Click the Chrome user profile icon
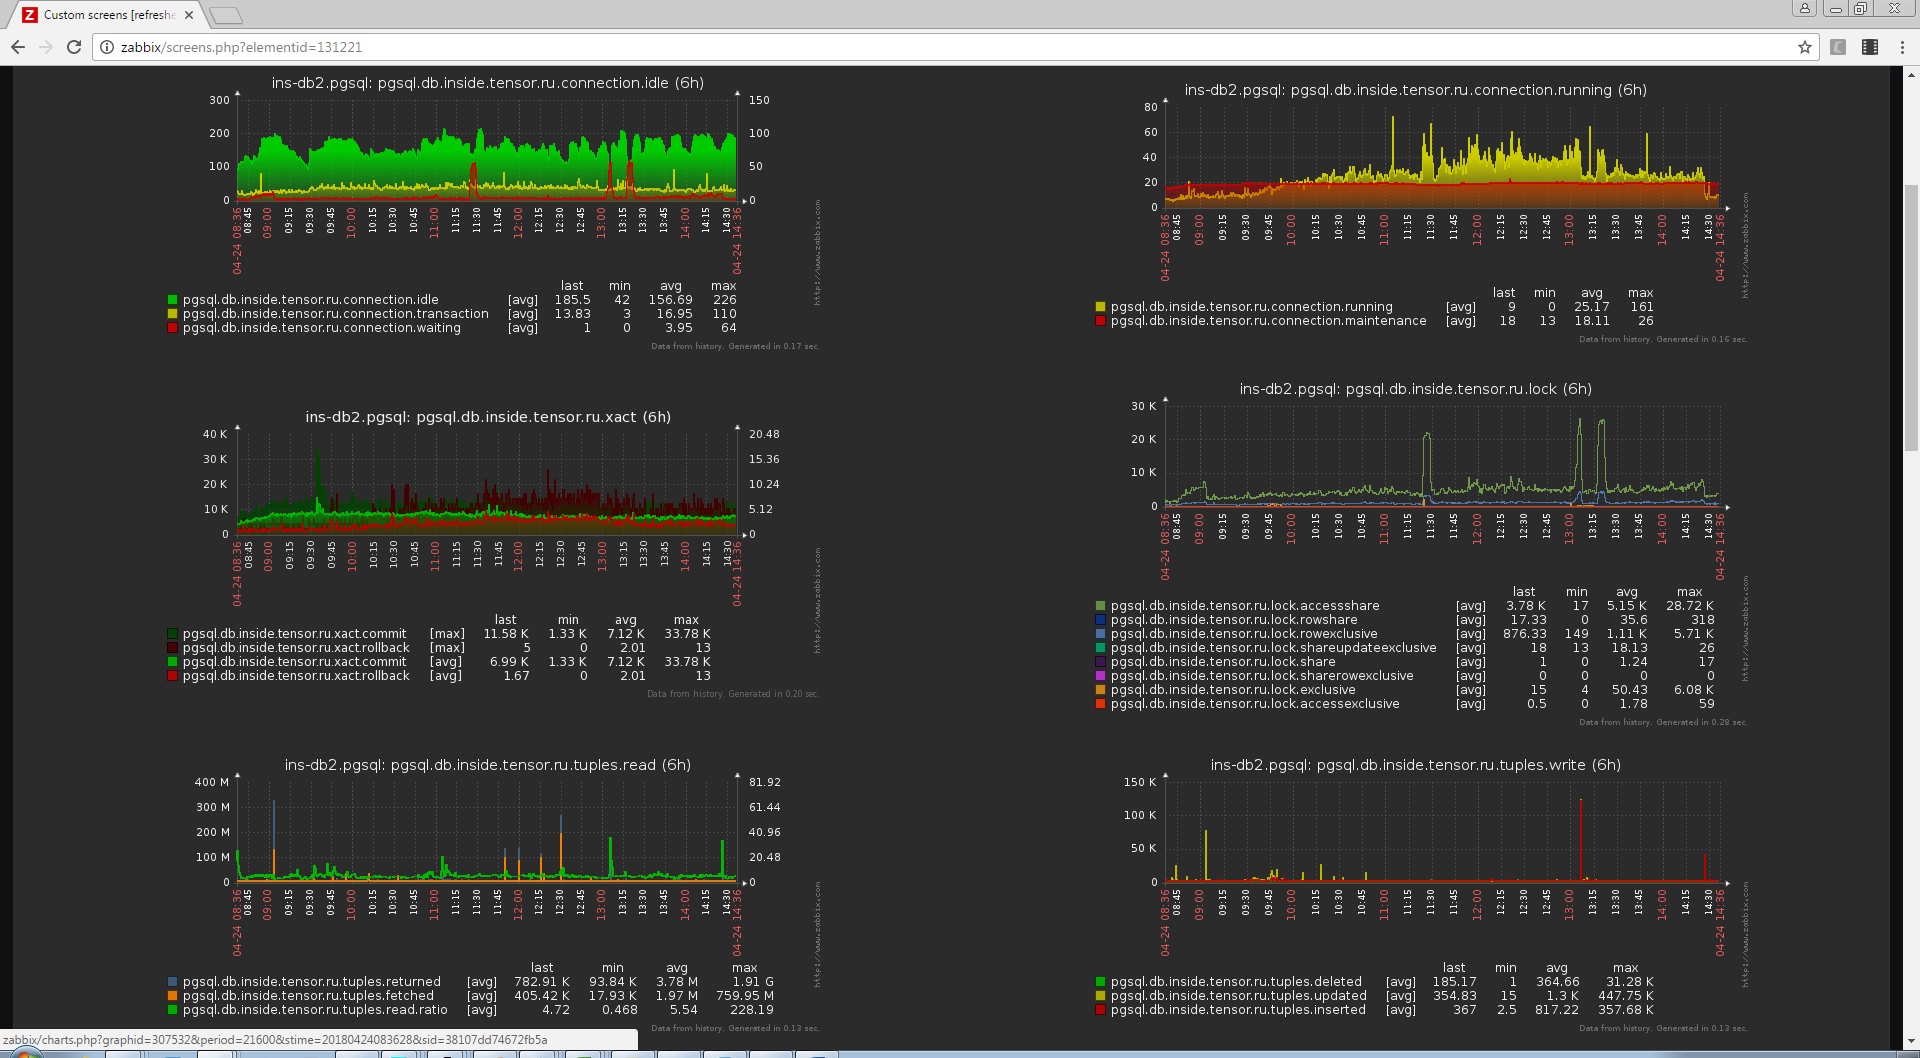 point(1805,8)
